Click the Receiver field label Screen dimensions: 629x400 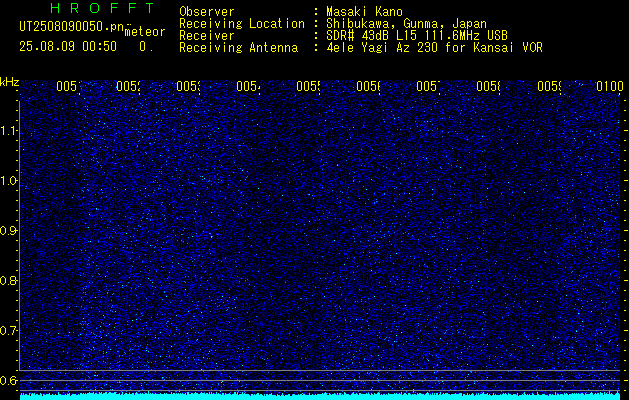tap(207, 36)
